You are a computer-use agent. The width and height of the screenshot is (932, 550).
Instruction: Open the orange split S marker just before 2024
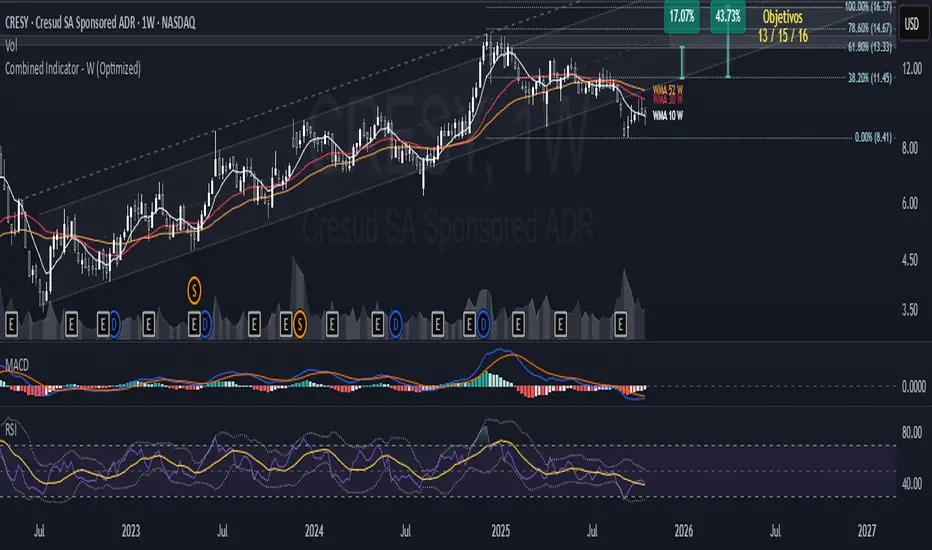(x=300, y=325)
